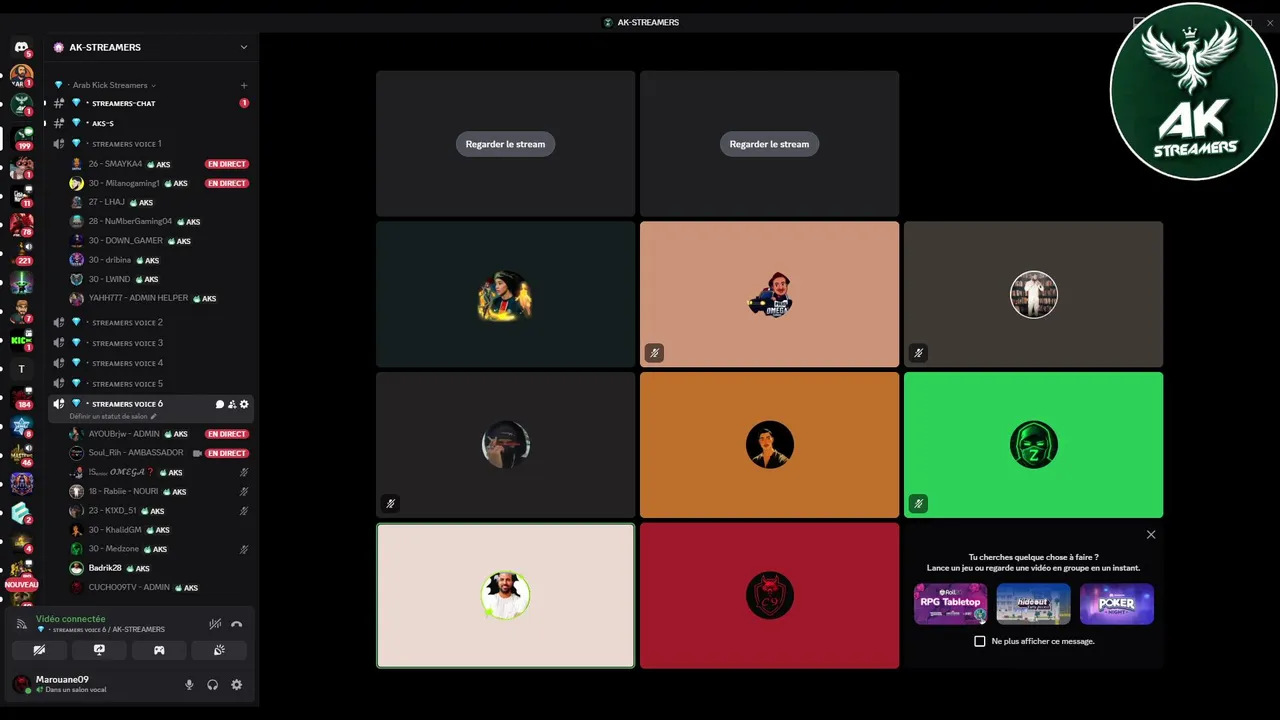Viewport: 1280px width, 720px height.
Task: Open Marouane09 account panel
Action: coord(90,685)
